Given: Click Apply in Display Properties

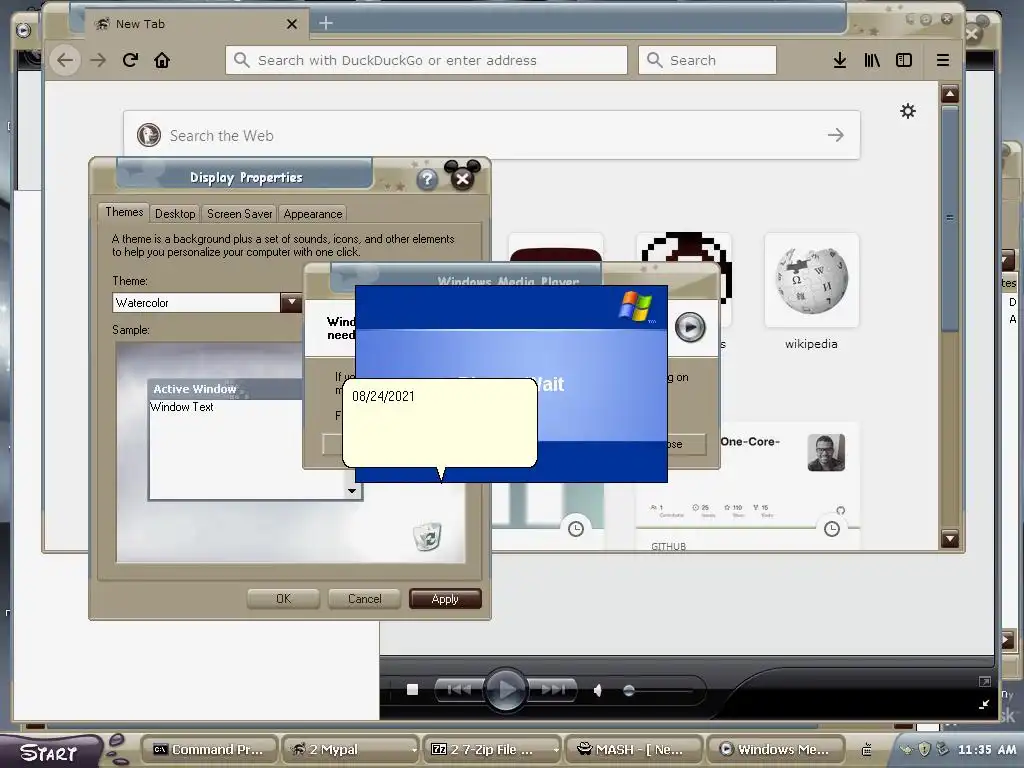Looking at the screenshot, I should click(x=445, y=599).
